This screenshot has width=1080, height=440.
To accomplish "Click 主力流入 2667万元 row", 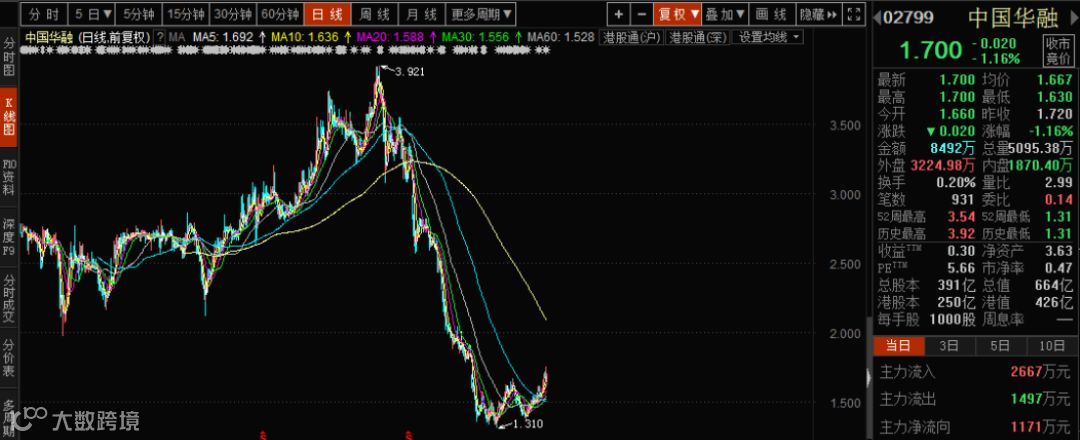I will tap(975, 373).
